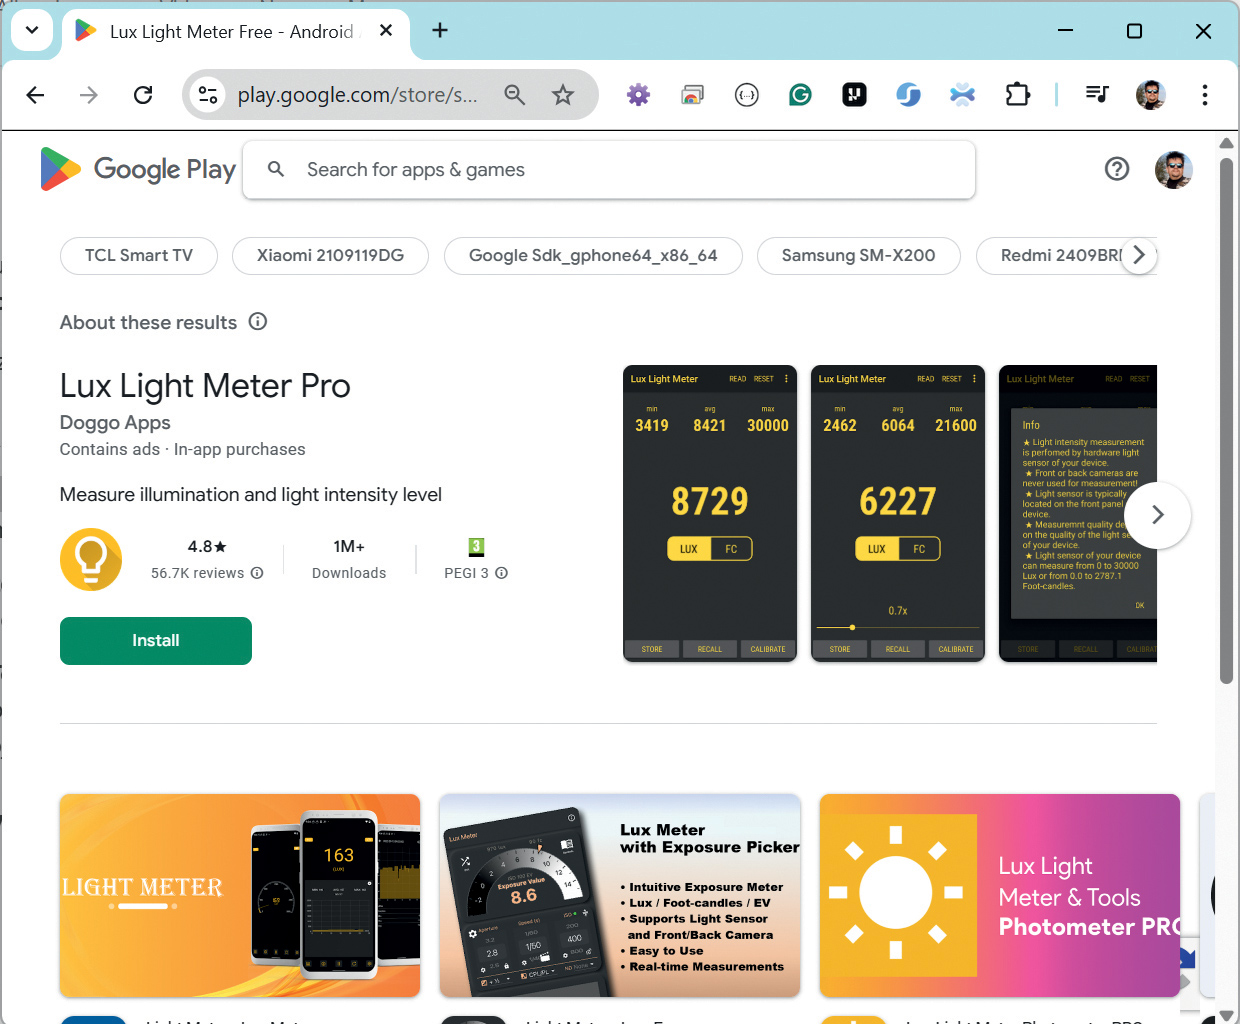Viewport: 1240px width, 1024px height.
Task: Show more device chips with right chevron
Action: point(1139,255)
